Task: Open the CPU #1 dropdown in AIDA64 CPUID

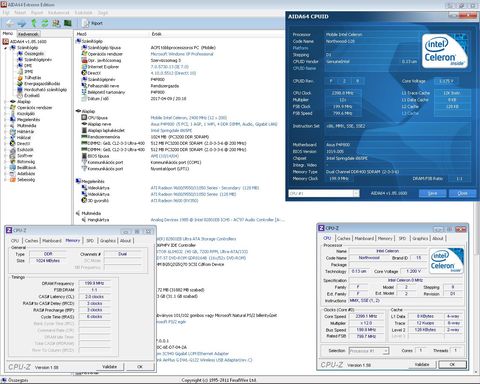Action: 356,193
